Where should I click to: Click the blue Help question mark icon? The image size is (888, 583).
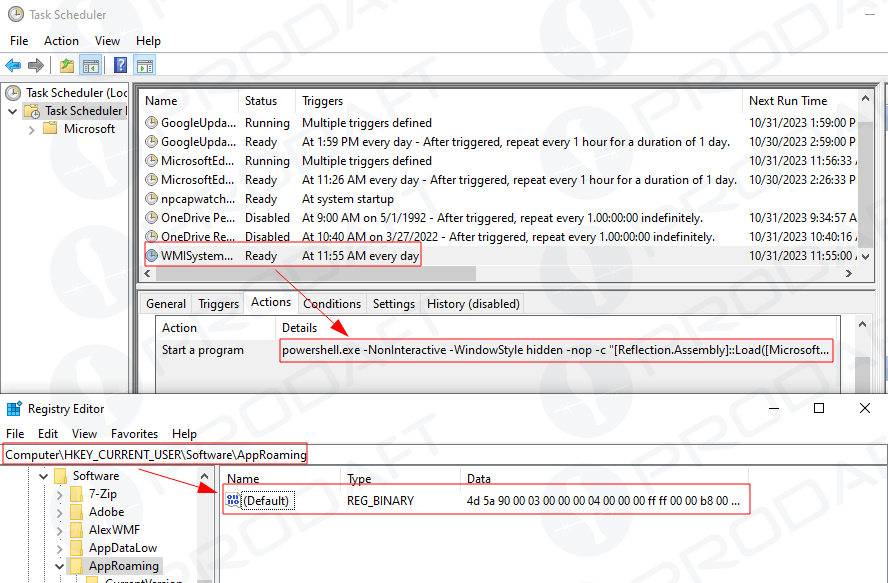[x=120, y=66]
